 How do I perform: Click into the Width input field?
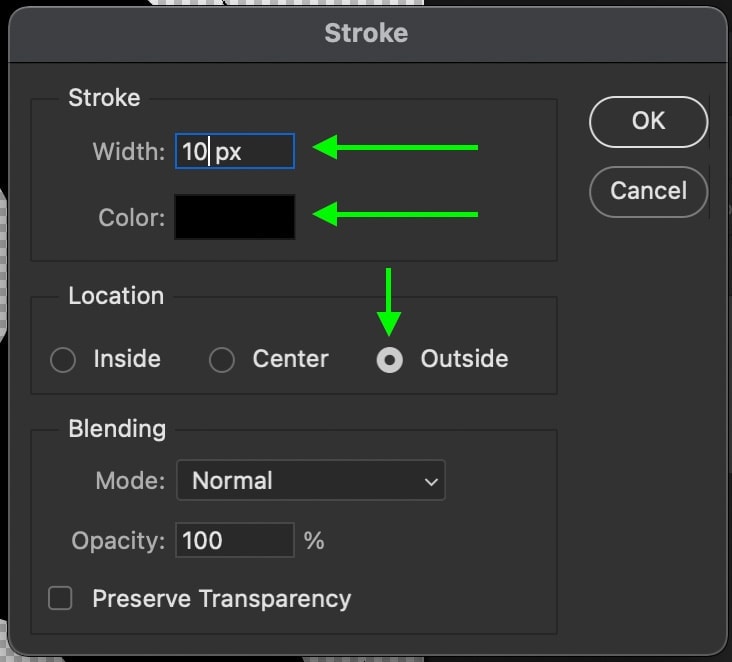tap(235, 151)
